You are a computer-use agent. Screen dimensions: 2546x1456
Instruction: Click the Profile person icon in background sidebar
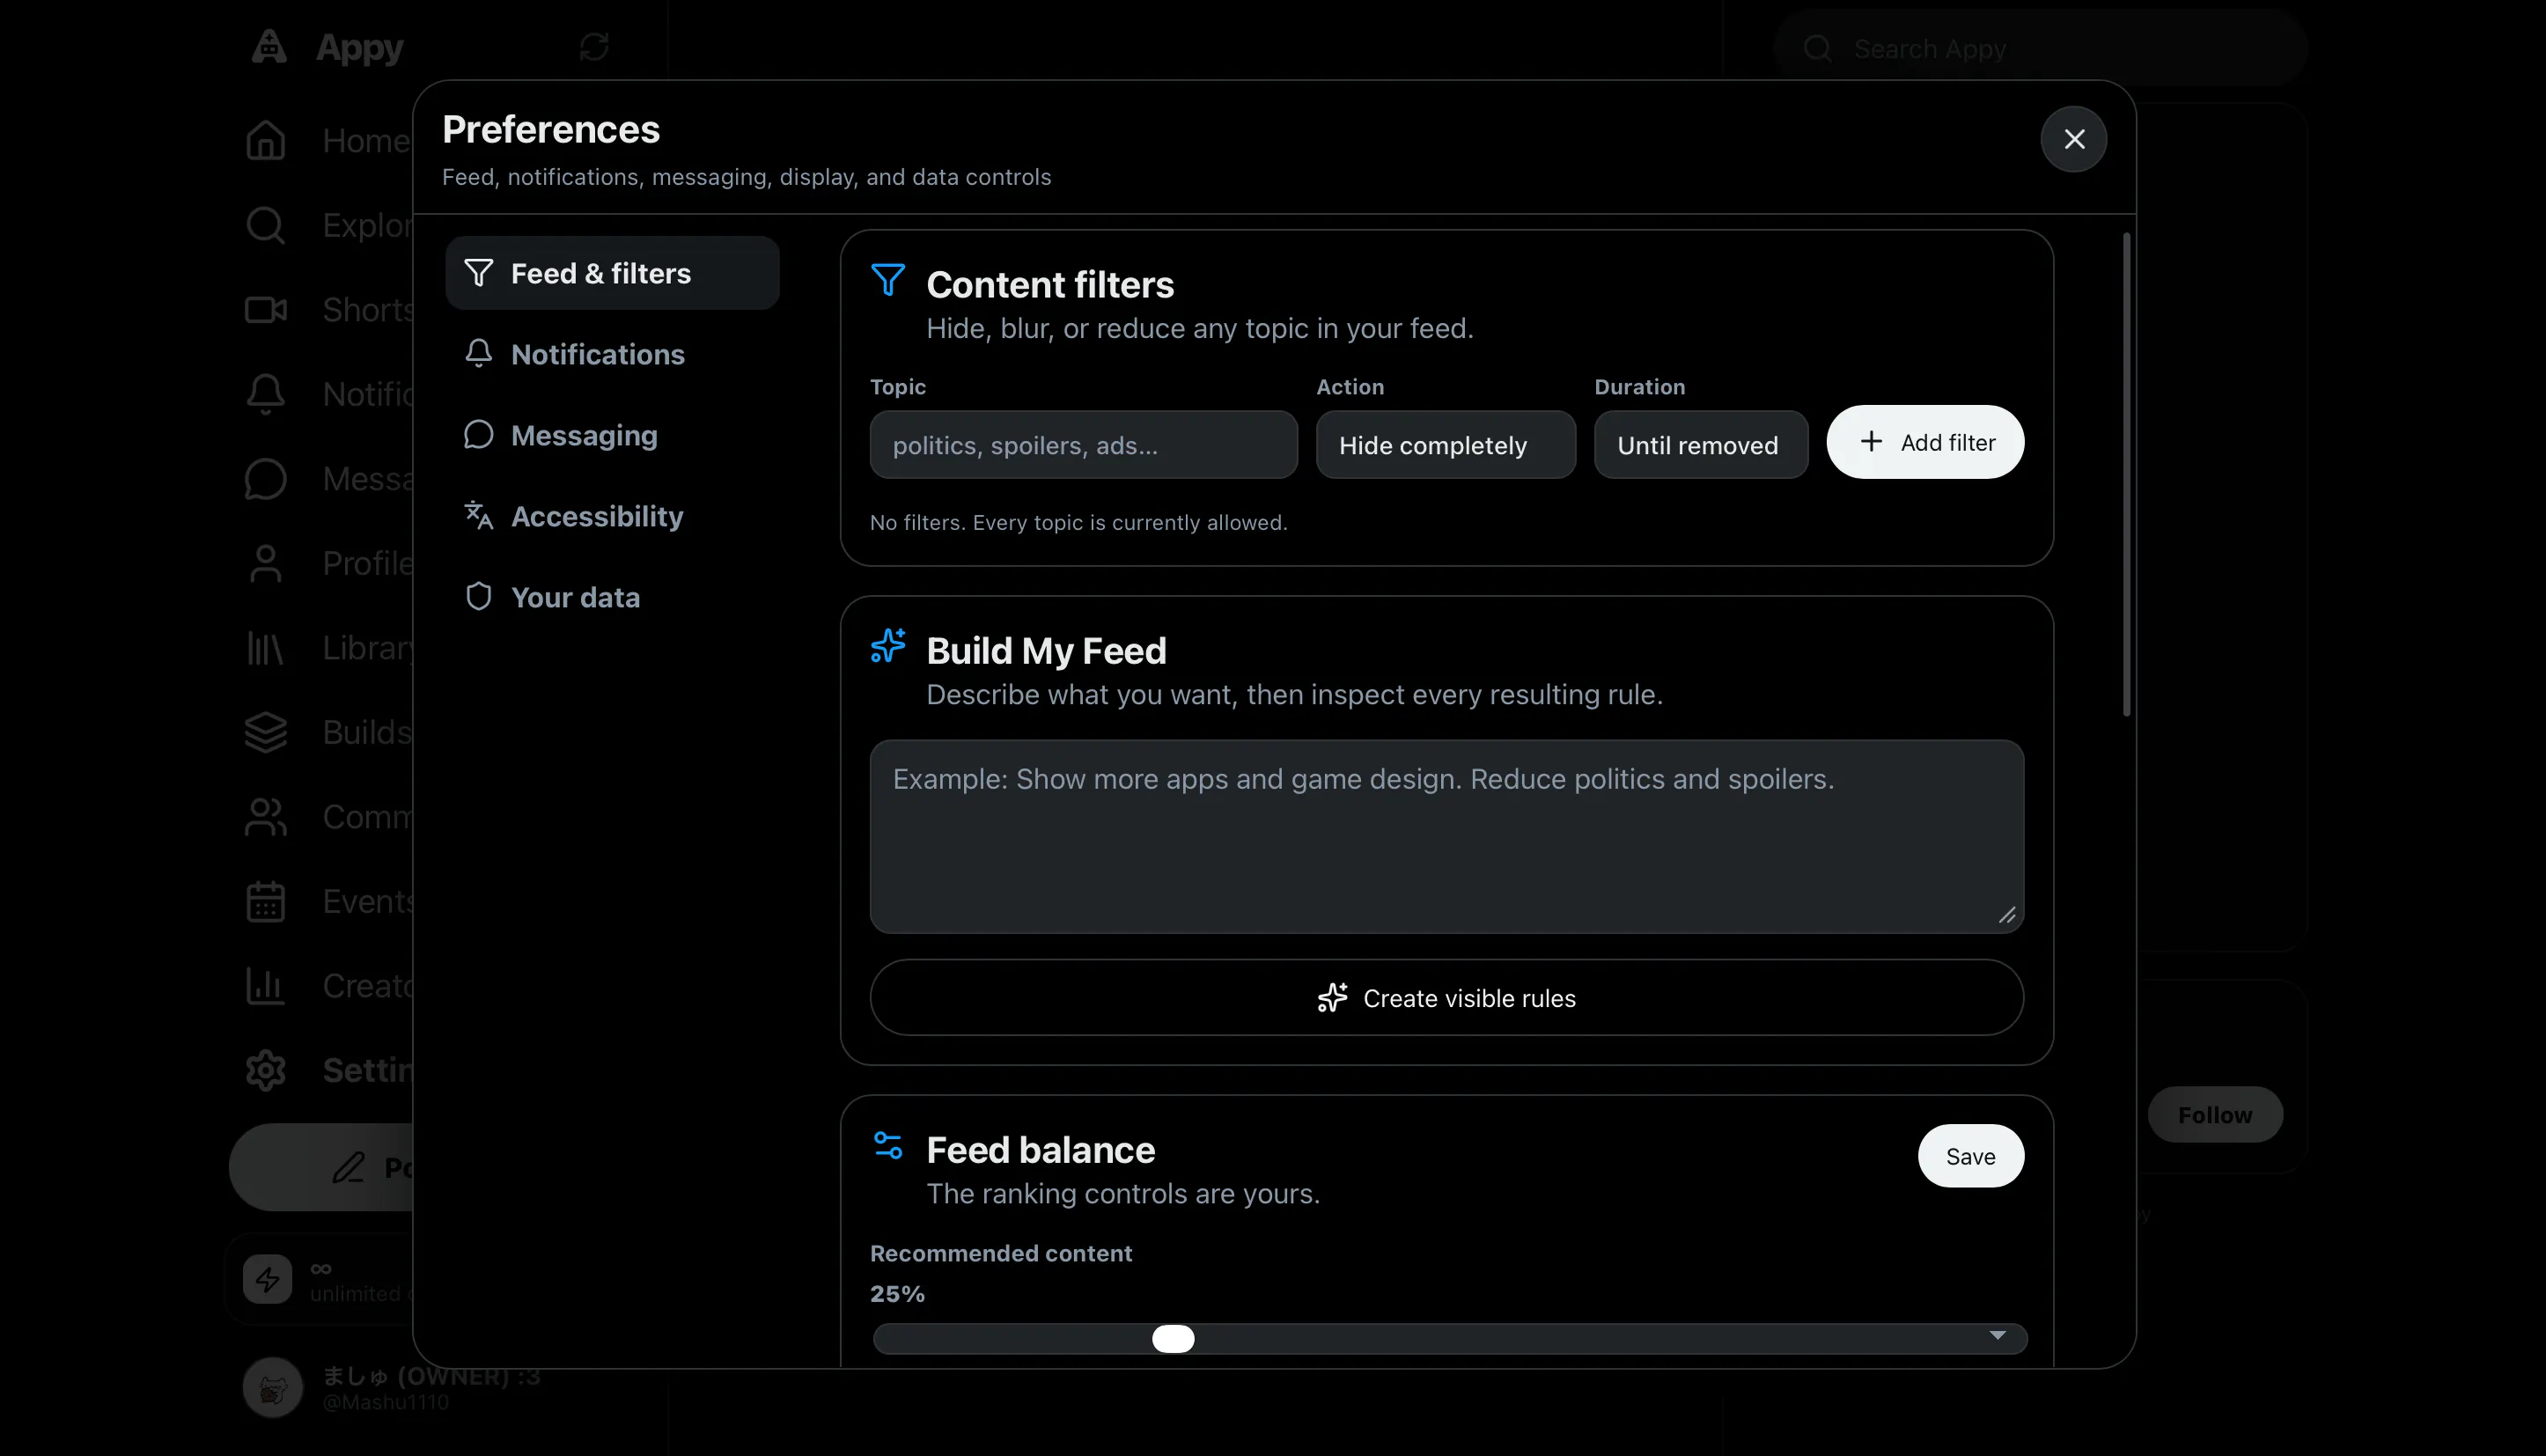tap(265, 563)
